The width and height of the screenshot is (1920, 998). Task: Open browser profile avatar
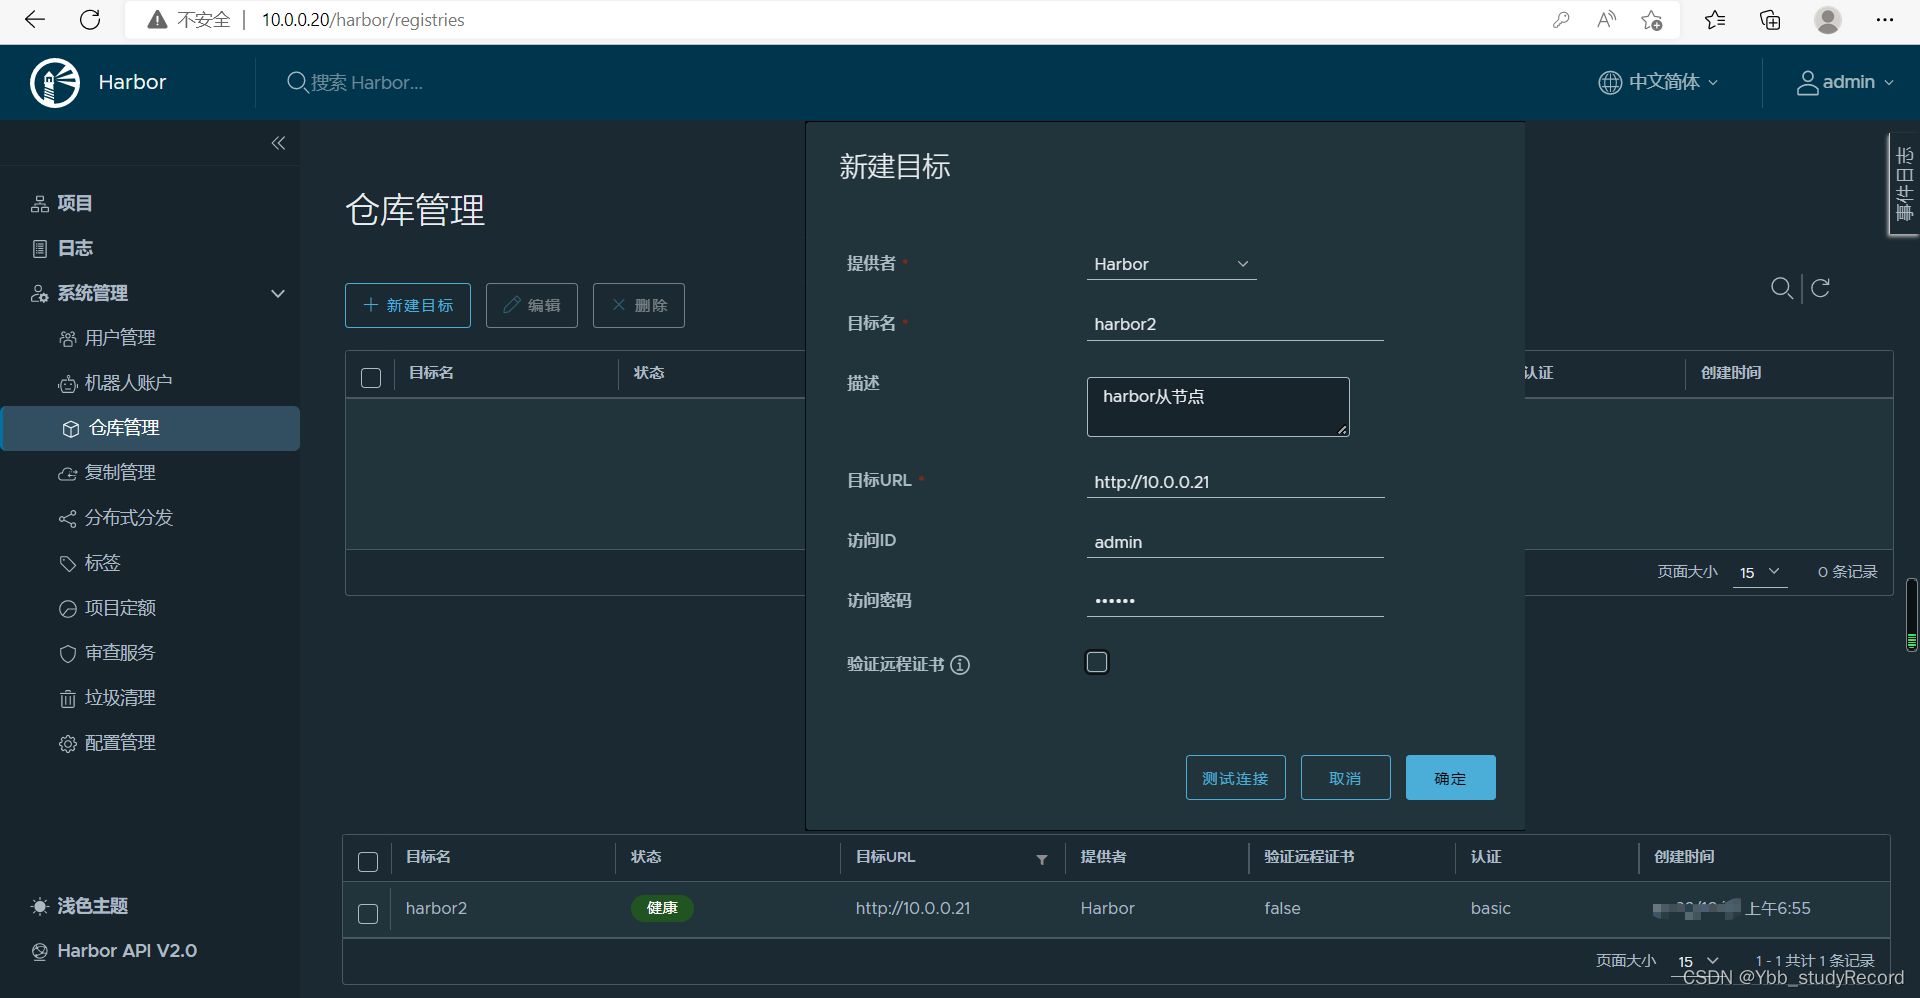click(x=1828, y=20)
